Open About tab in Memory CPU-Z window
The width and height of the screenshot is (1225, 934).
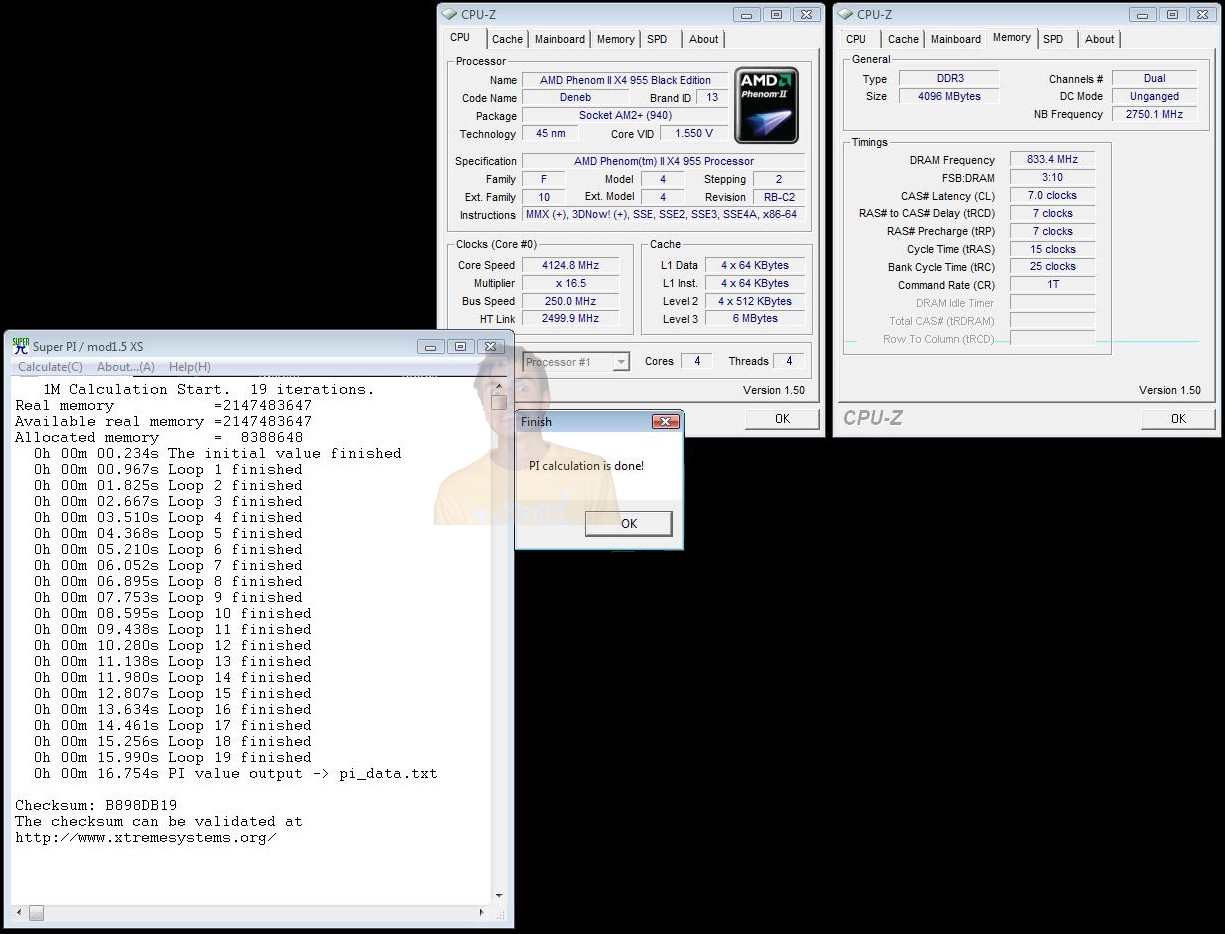1099,39
